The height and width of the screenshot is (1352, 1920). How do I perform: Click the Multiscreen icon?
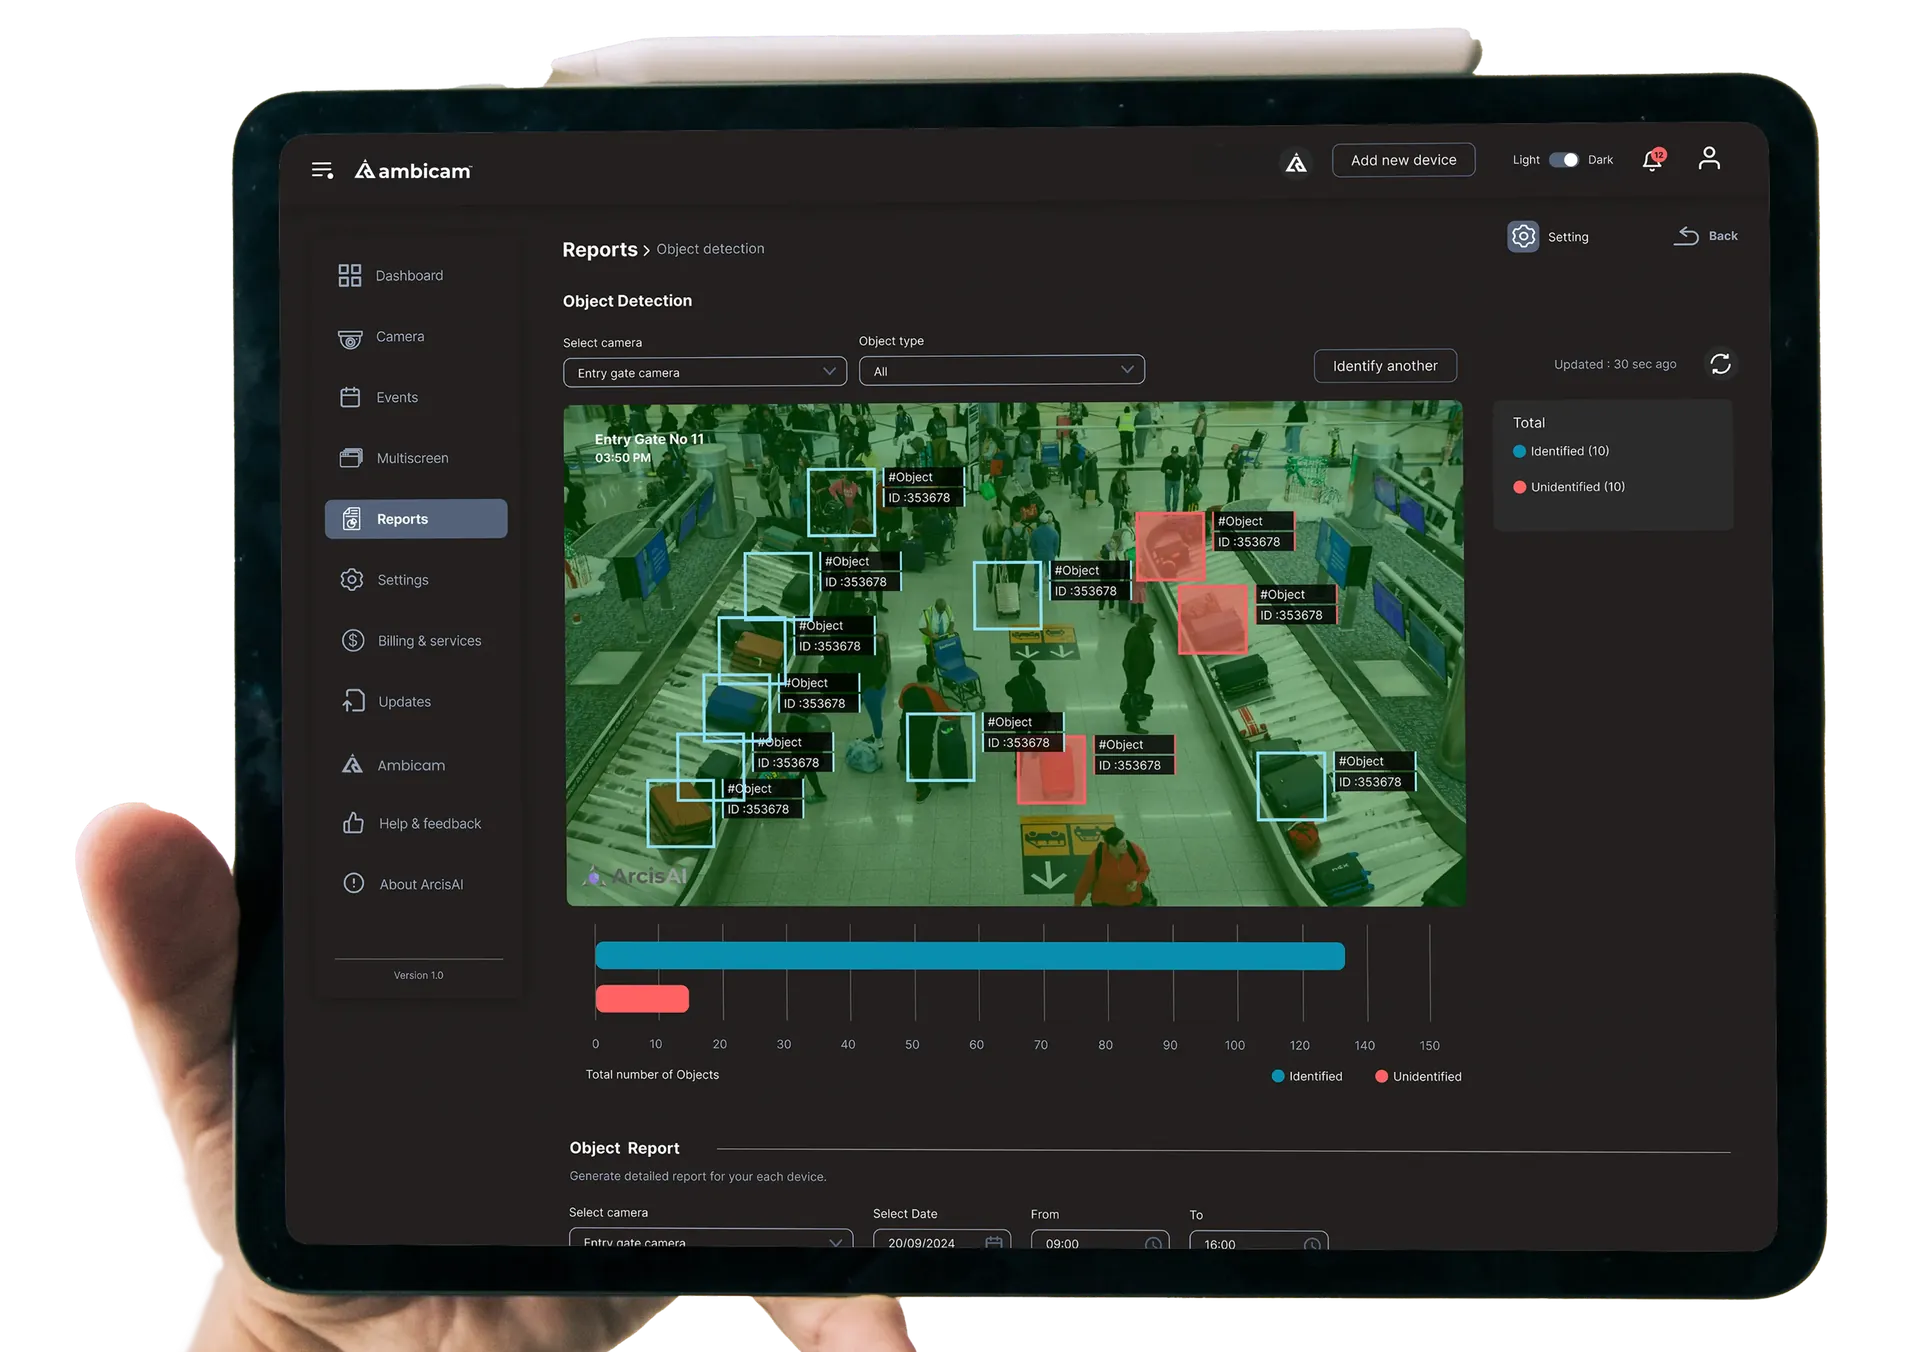(351, 458)
